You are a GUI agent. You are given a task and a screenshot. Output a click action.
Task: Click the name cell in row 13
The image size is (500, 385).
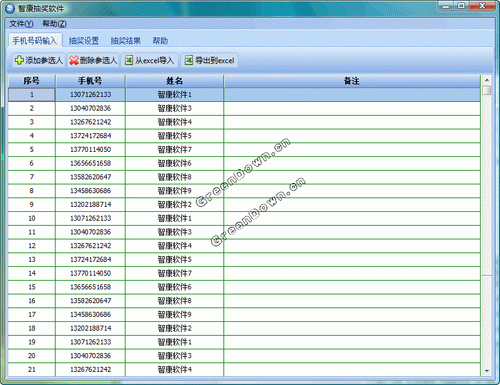click(x=174, y=259)
